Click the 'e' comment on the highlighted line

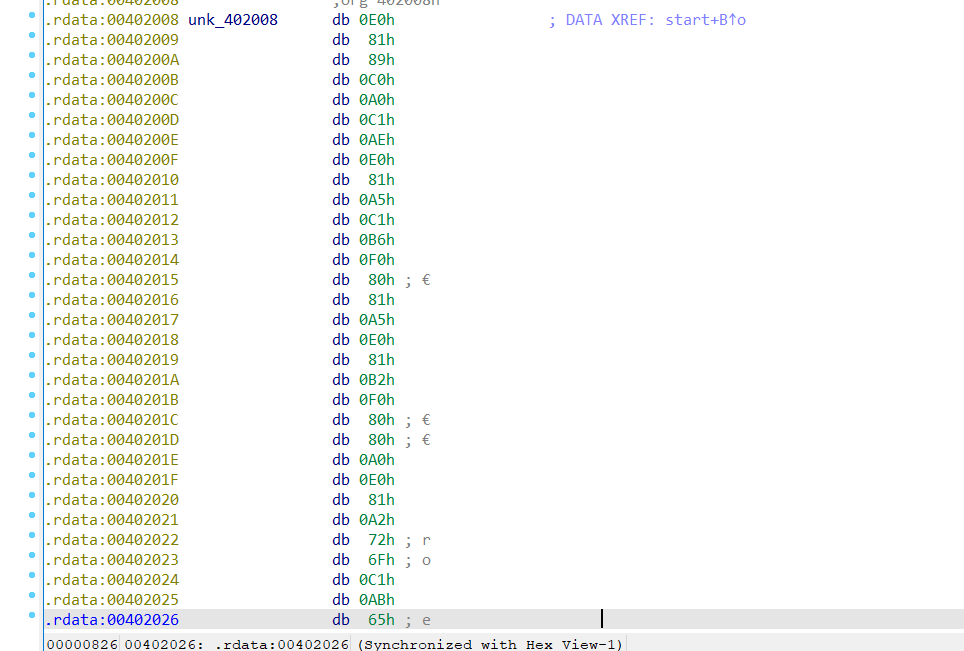[x=426, y=620]
